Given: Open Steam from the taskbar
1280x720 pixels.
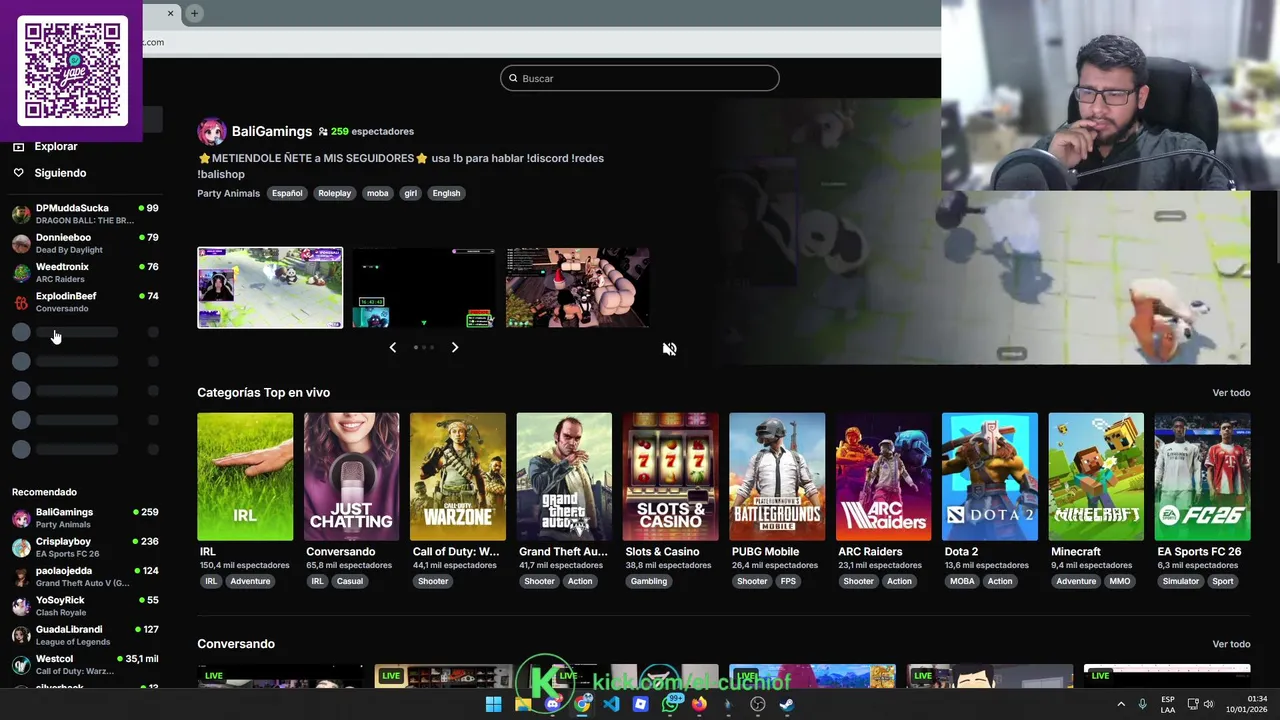Looking at the screenshot, I should coord(787,704).
